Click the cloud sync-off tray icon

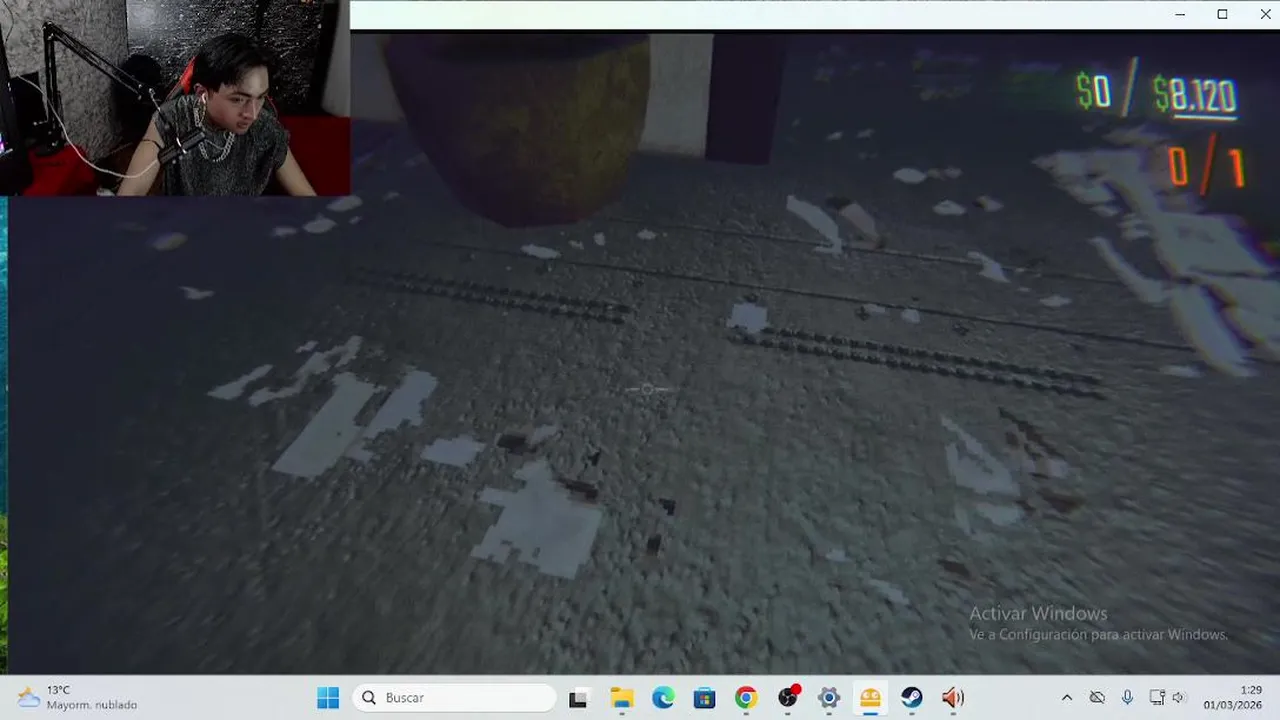click(x=1097, y=698)
